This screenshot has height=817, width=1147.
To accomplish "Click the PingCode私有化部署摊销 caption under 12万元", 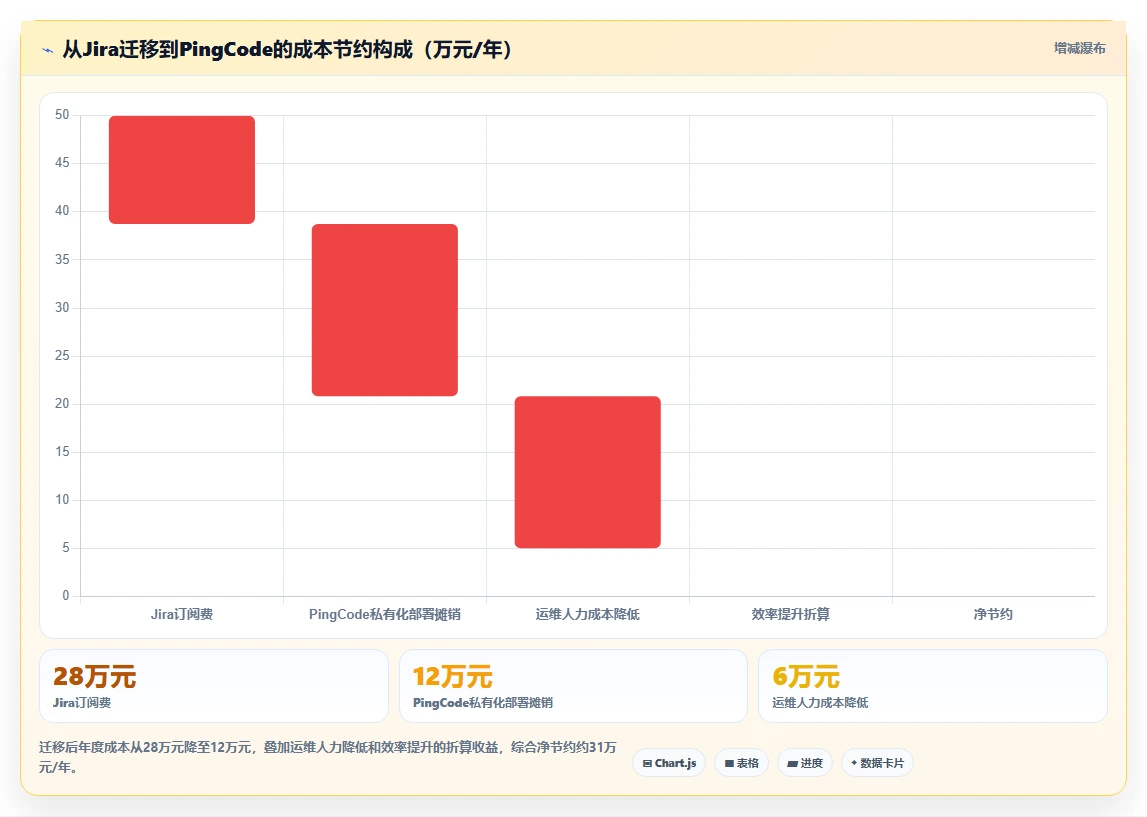I will point(483,703).
